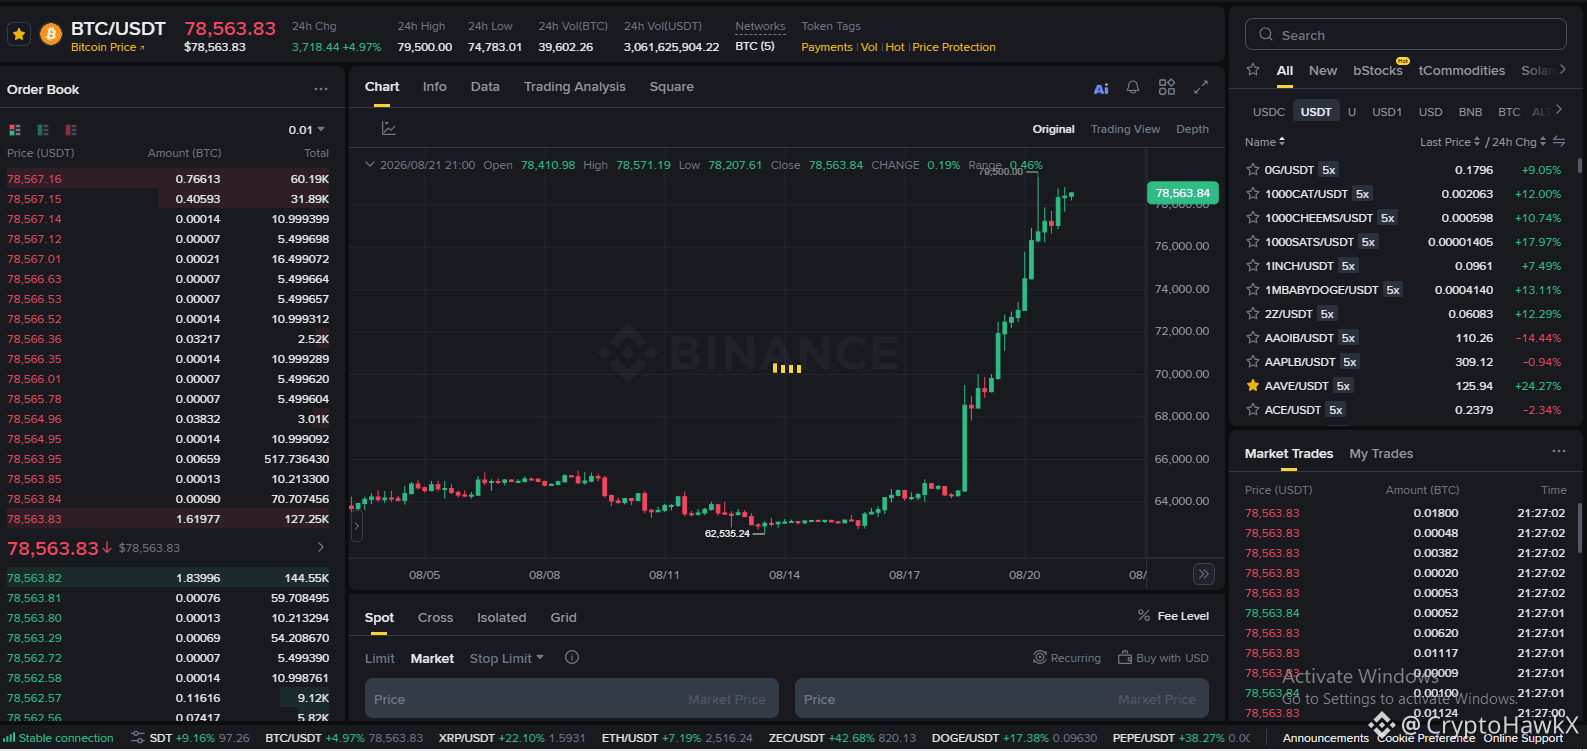The height and width of the screenshot is (751, 1587).
Task: Open the Square tab
Action: coord(672,87)
